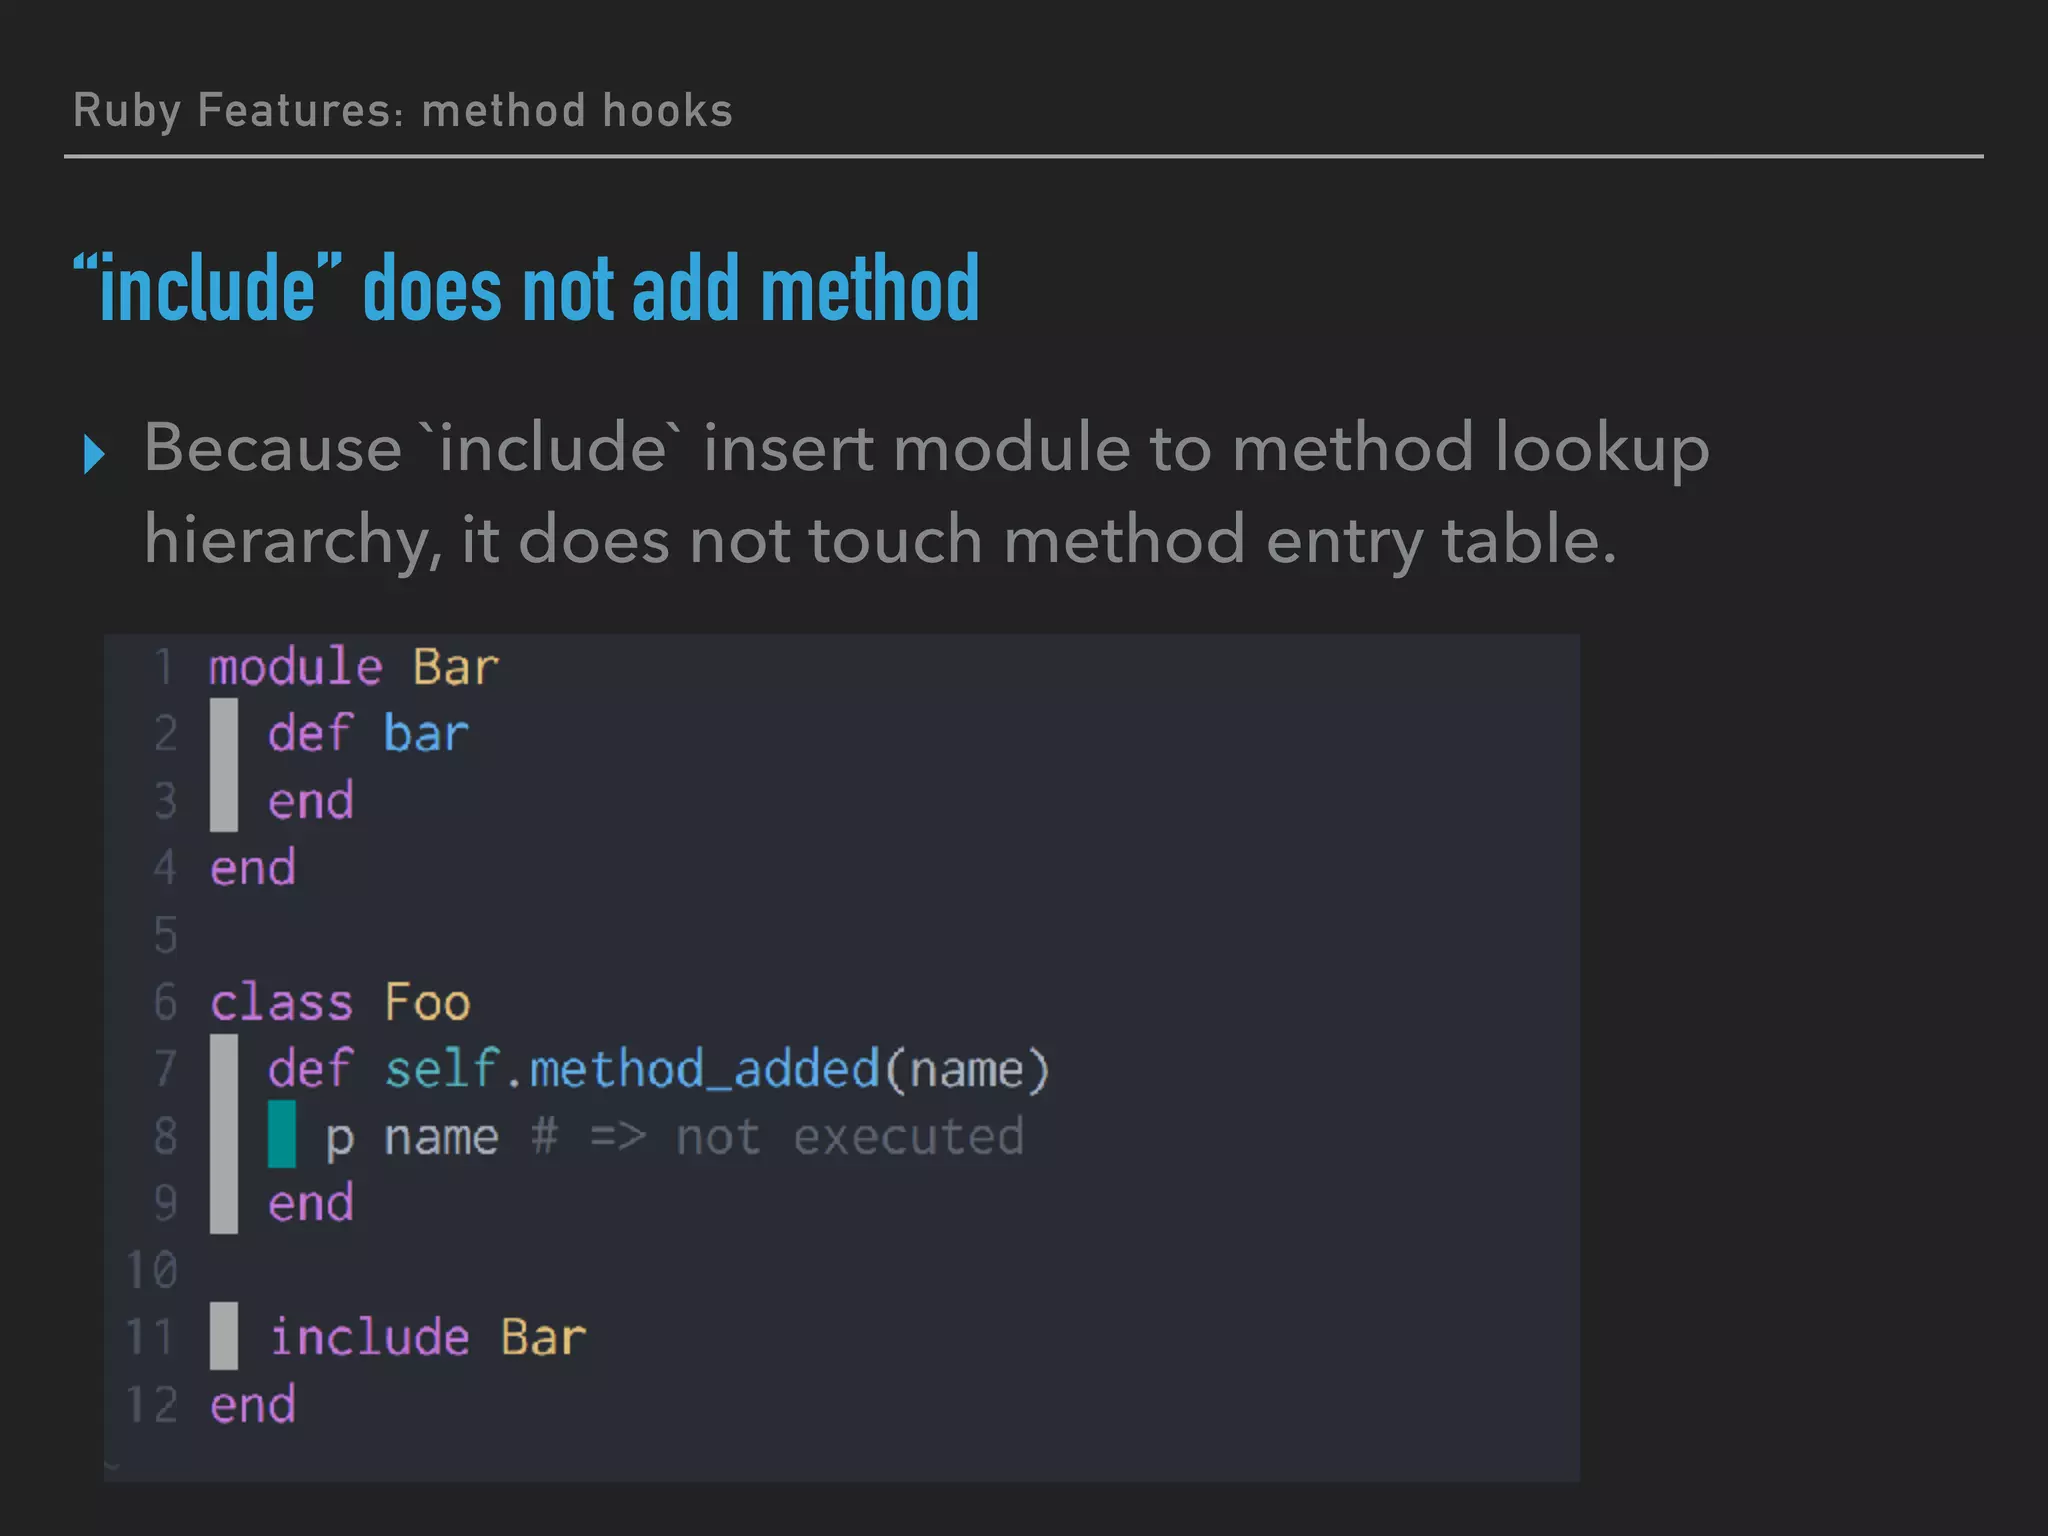Click the 'class' keyword on line 6
The width and height of the screenshot is (2048, 1536).
[282, 1002]
